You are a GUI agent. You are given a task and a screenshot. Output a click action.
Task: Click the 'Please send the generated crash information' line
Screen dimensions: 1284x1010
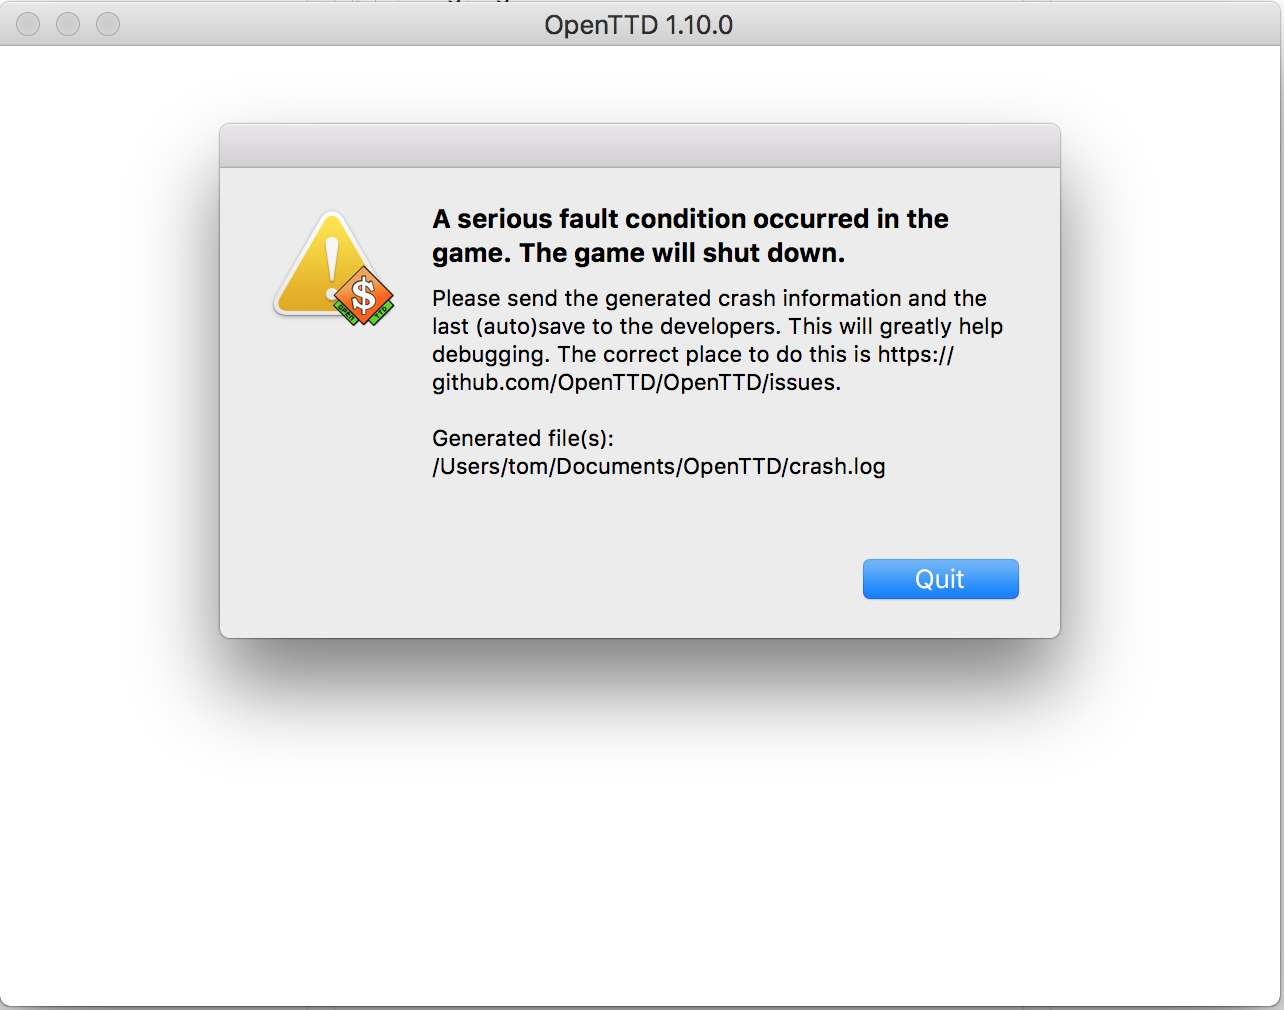click(709, 298)
